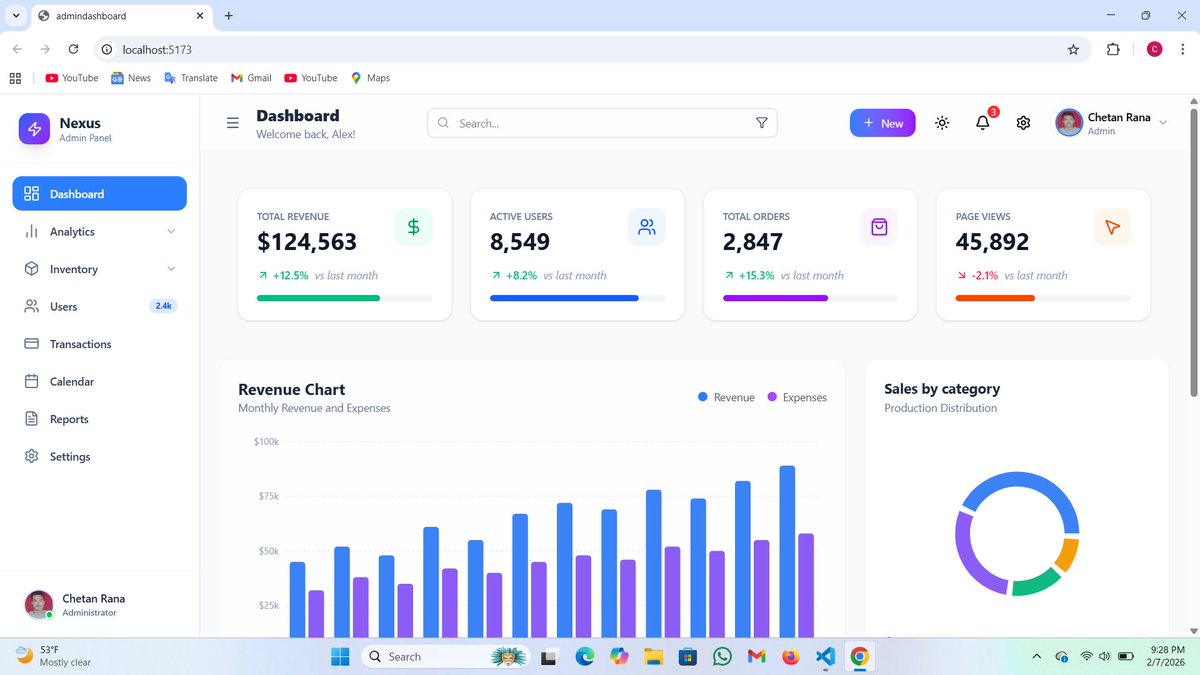The height and width of the screenshot is (675, 1200).
Task: Click sidebar footer Chetan Rana avatar
Action: 38,604
